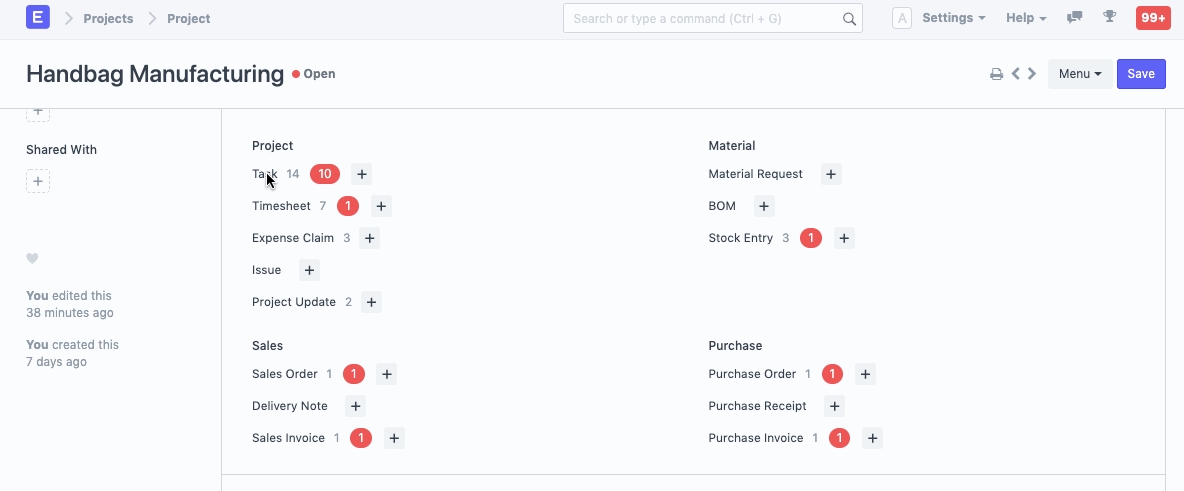Add new Material Request with plus
1184x491 pixels.
[x=830, y=174]
